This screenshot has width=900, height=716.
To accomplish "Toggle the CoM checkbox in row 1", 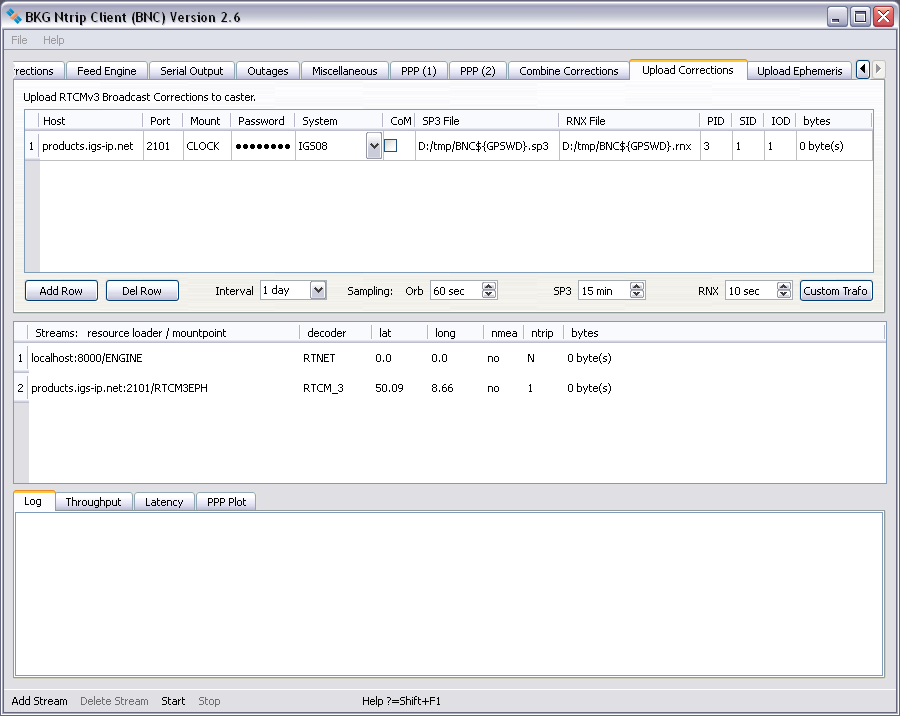I will click(391, 146).
